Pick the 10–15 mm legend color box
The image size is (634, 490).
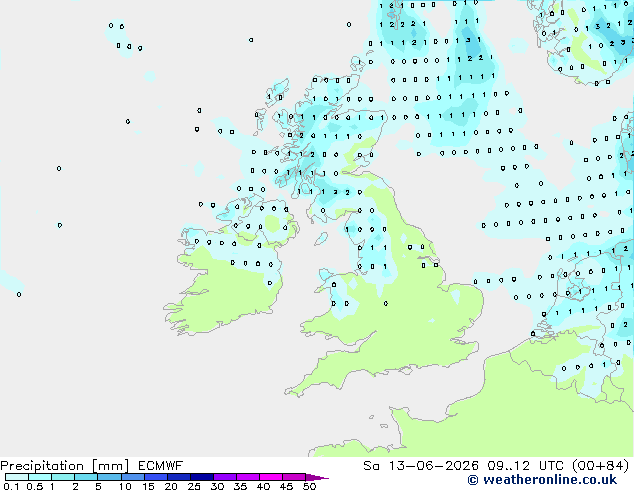(133, 477)
